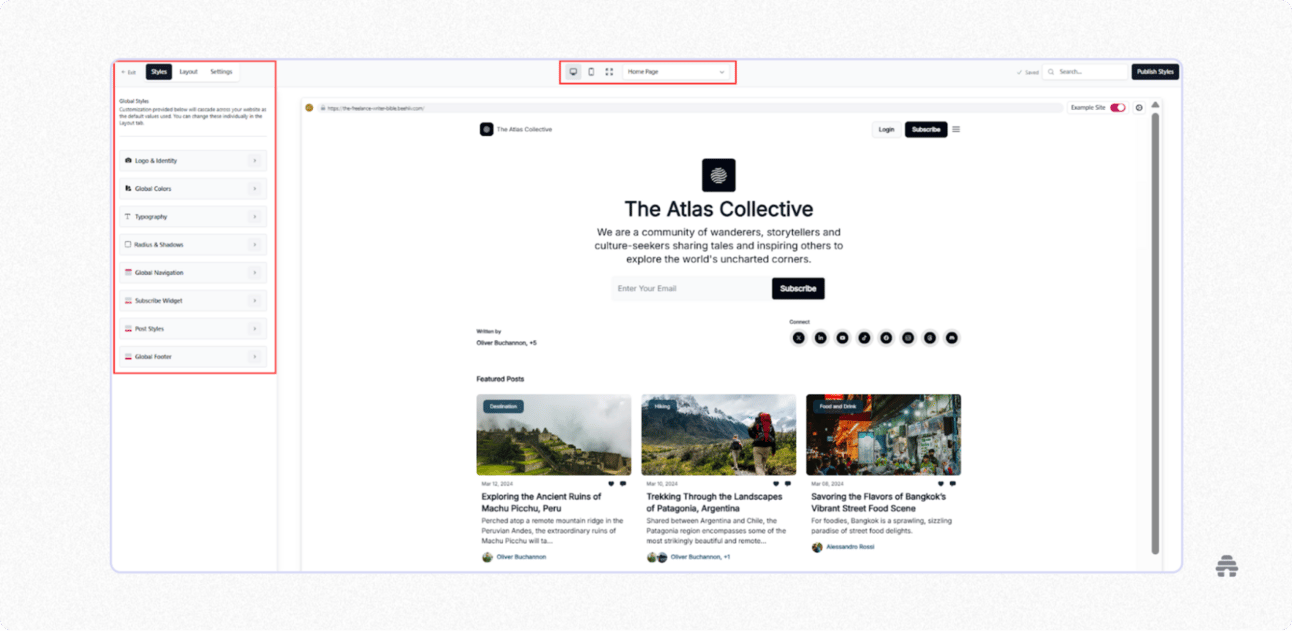Select the Styles tab
Image resolution: width=1292 pixels, height=631 pixels.
159,72
